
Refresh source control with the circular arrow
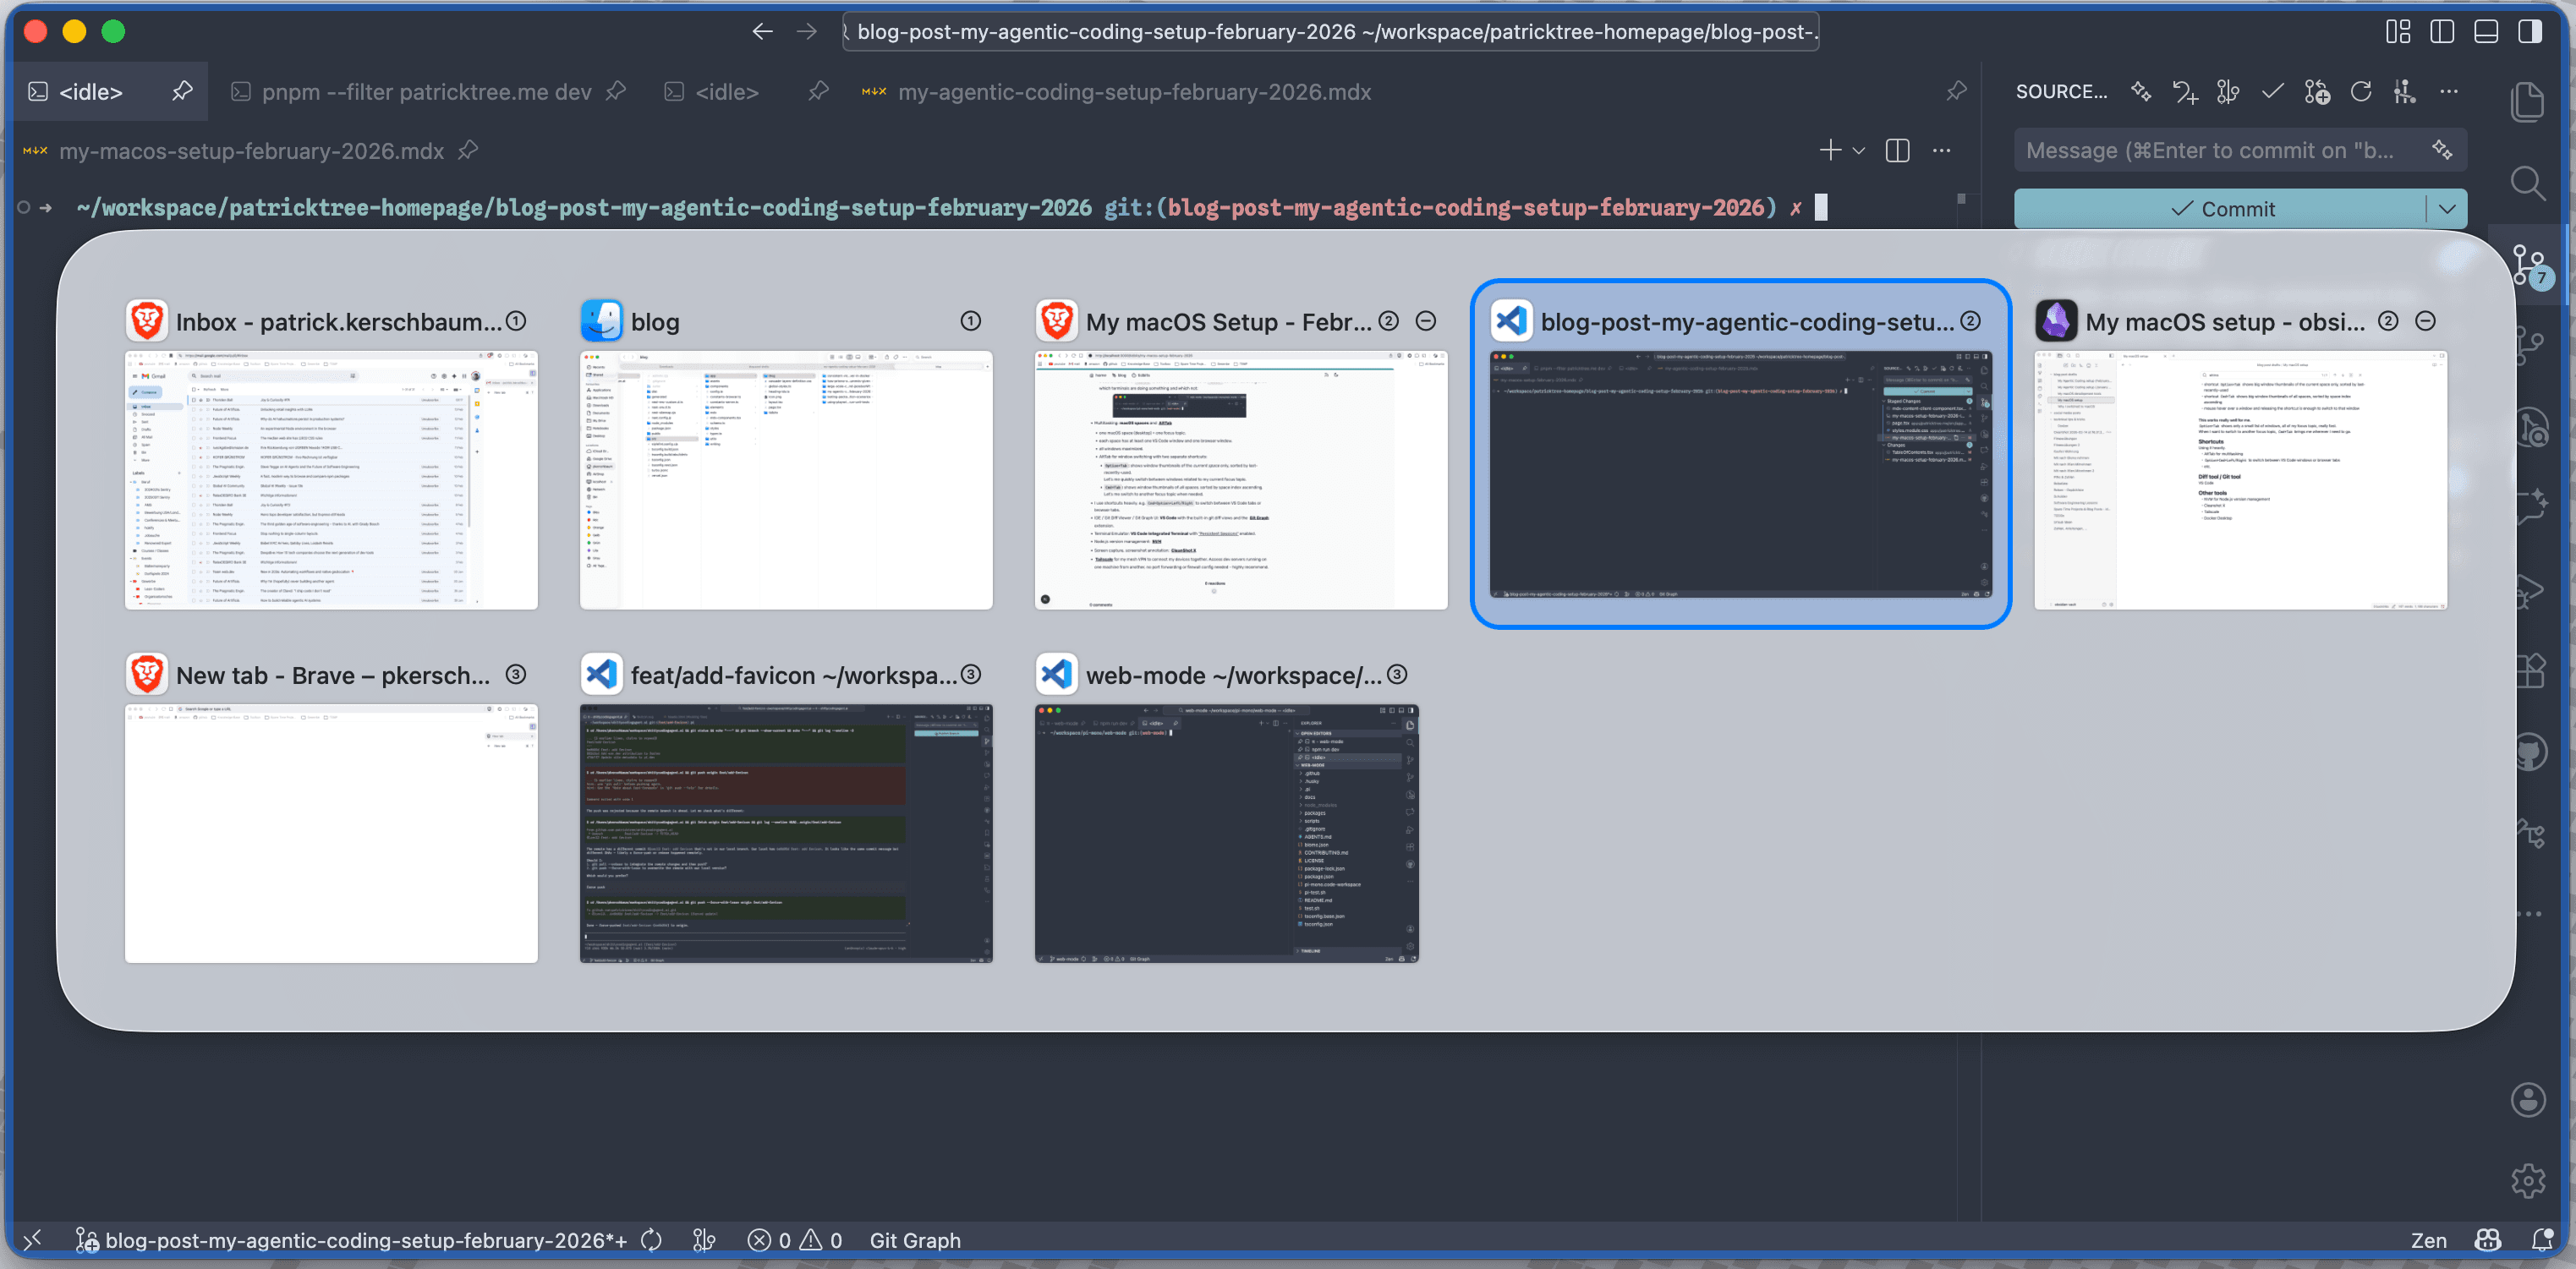click(2361, 91)
